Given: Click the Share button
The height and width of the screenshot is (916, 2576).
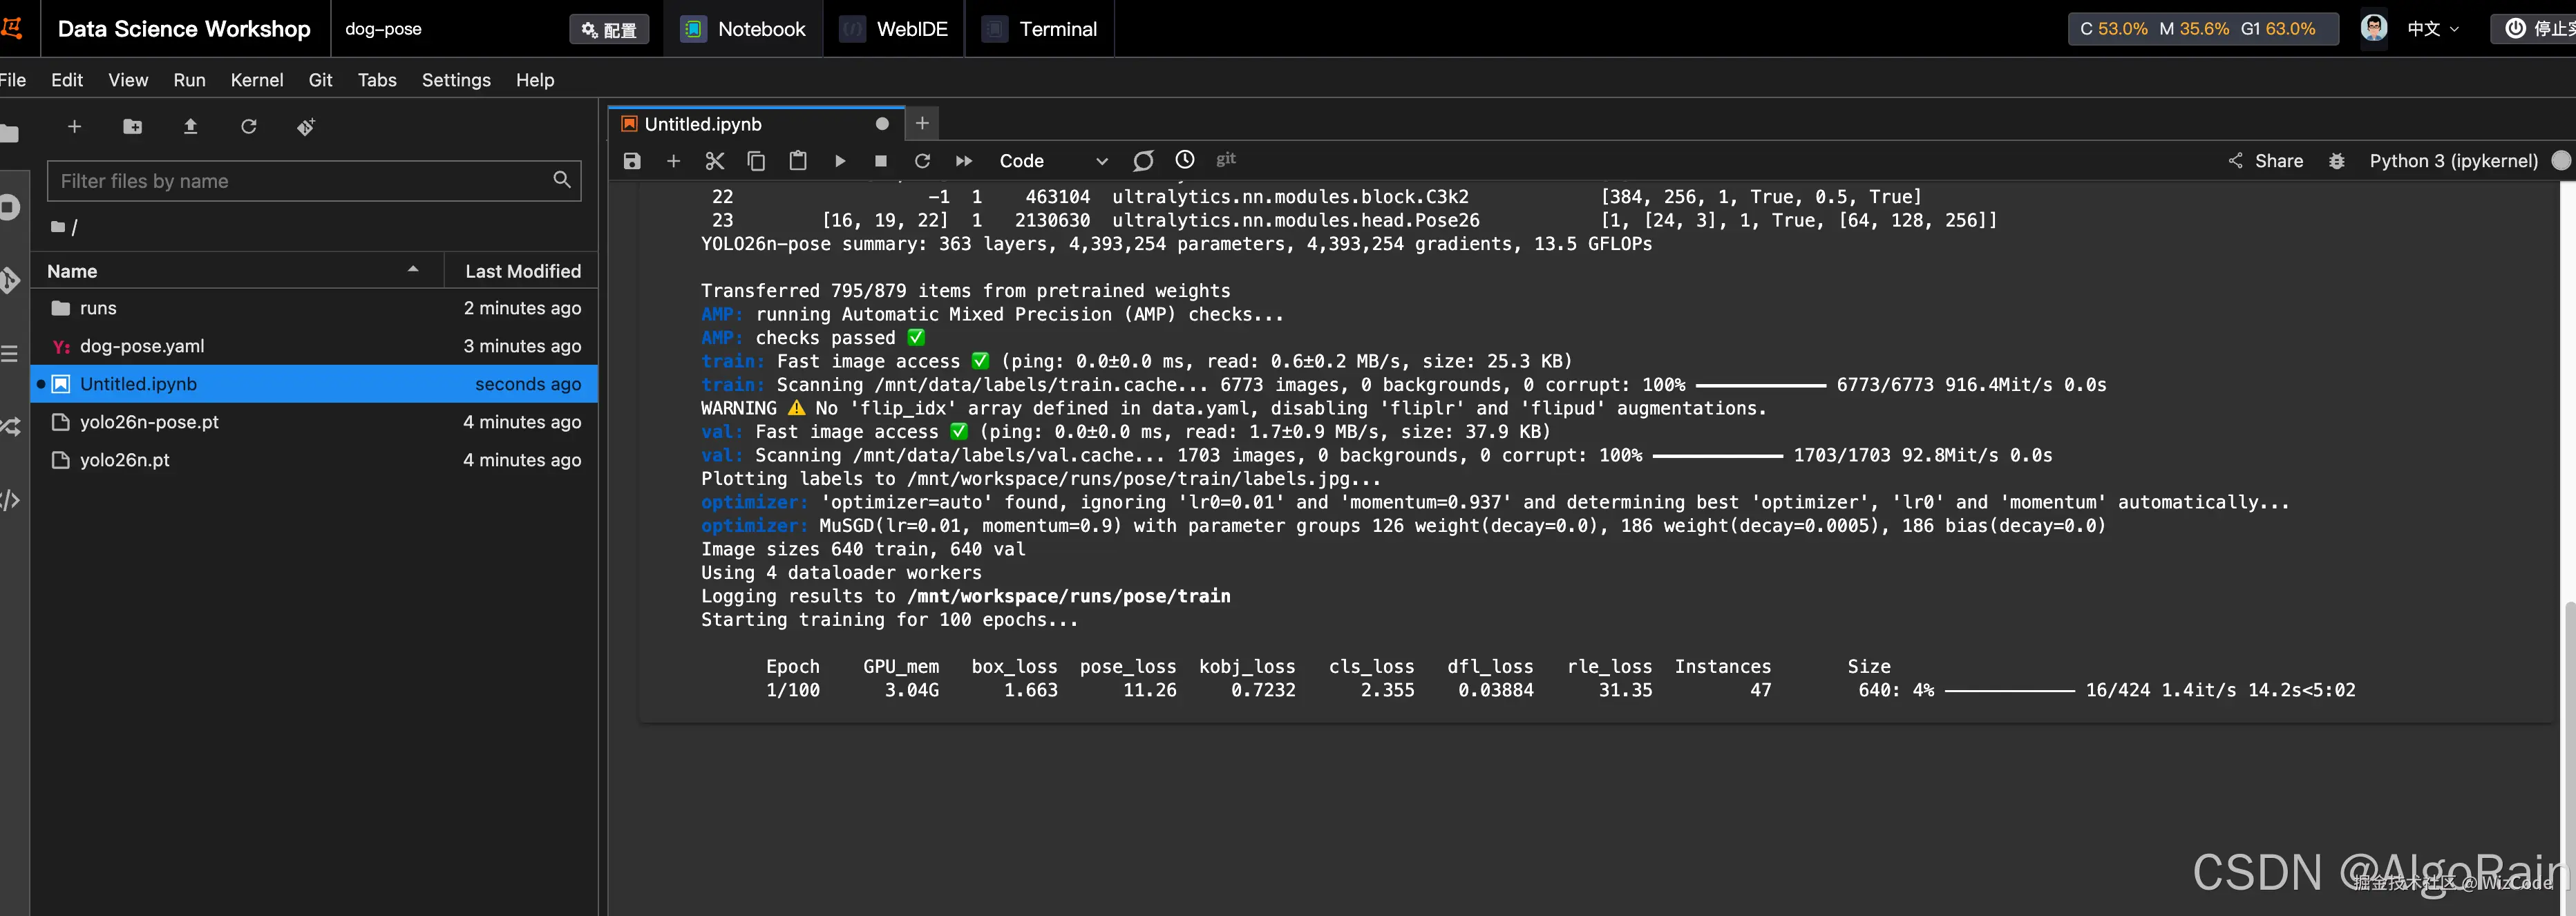Looking at the screenshot, I should click(2266, 161).
